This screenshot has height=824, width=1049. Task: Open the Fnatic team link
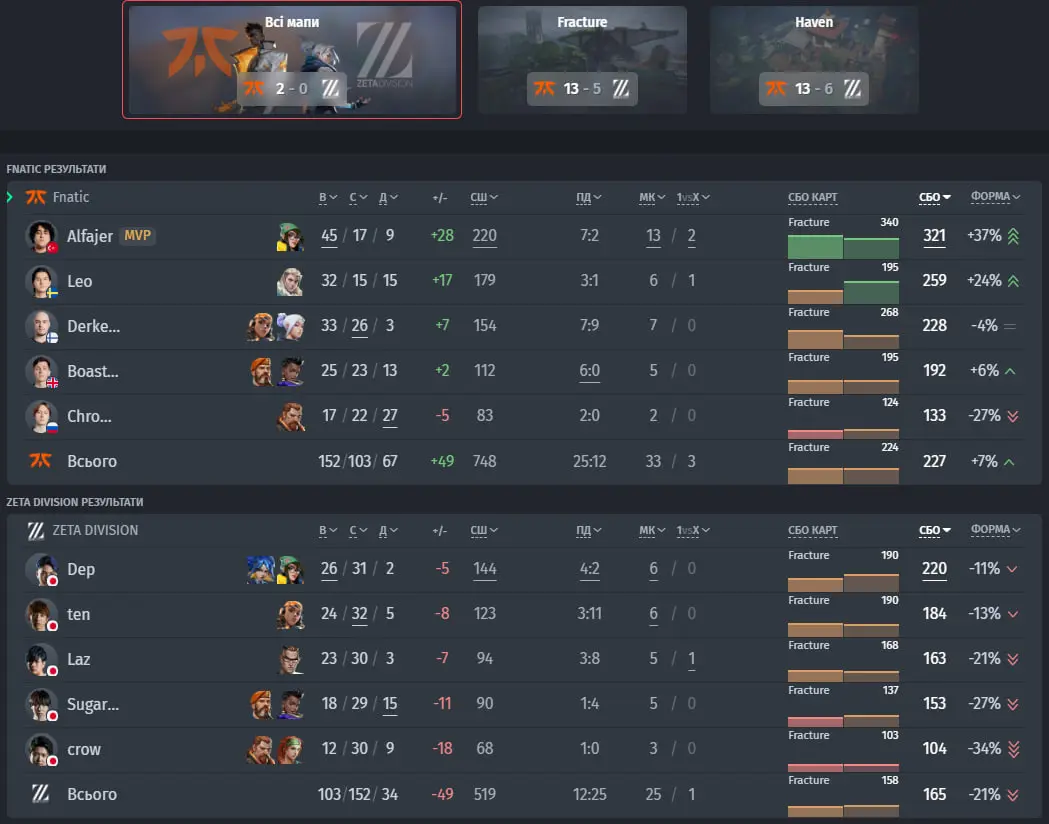(71, 197)
